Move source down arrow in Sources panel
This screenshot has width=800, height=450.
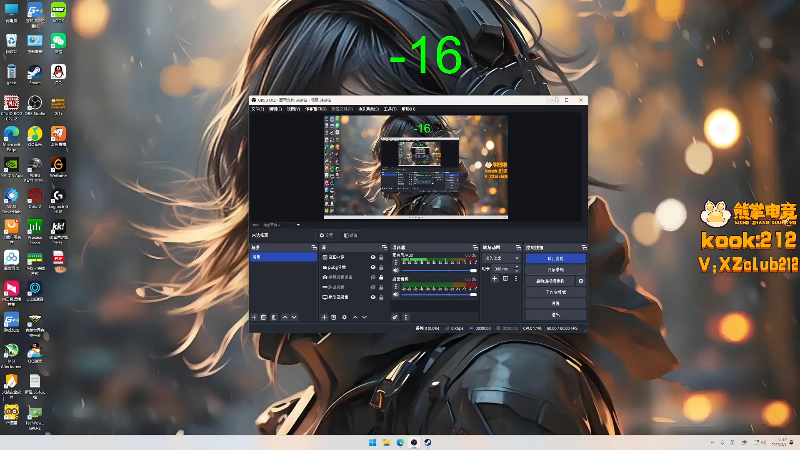point(364,317)
